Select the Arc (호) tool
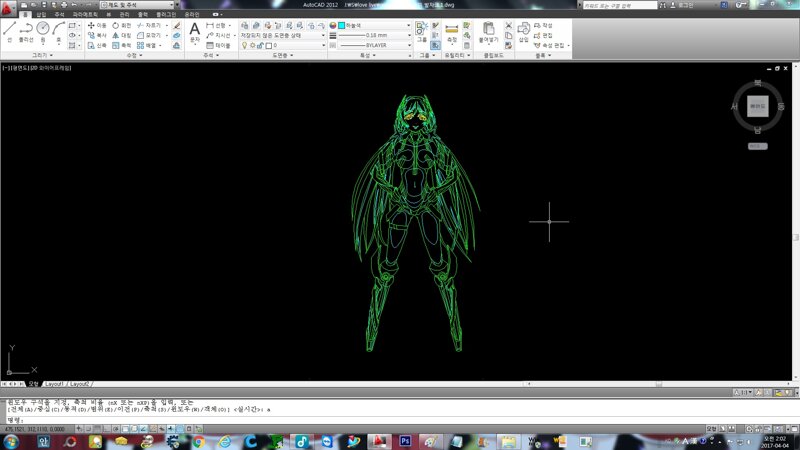This screenshot has width=800, height=450. coord(59,32)
